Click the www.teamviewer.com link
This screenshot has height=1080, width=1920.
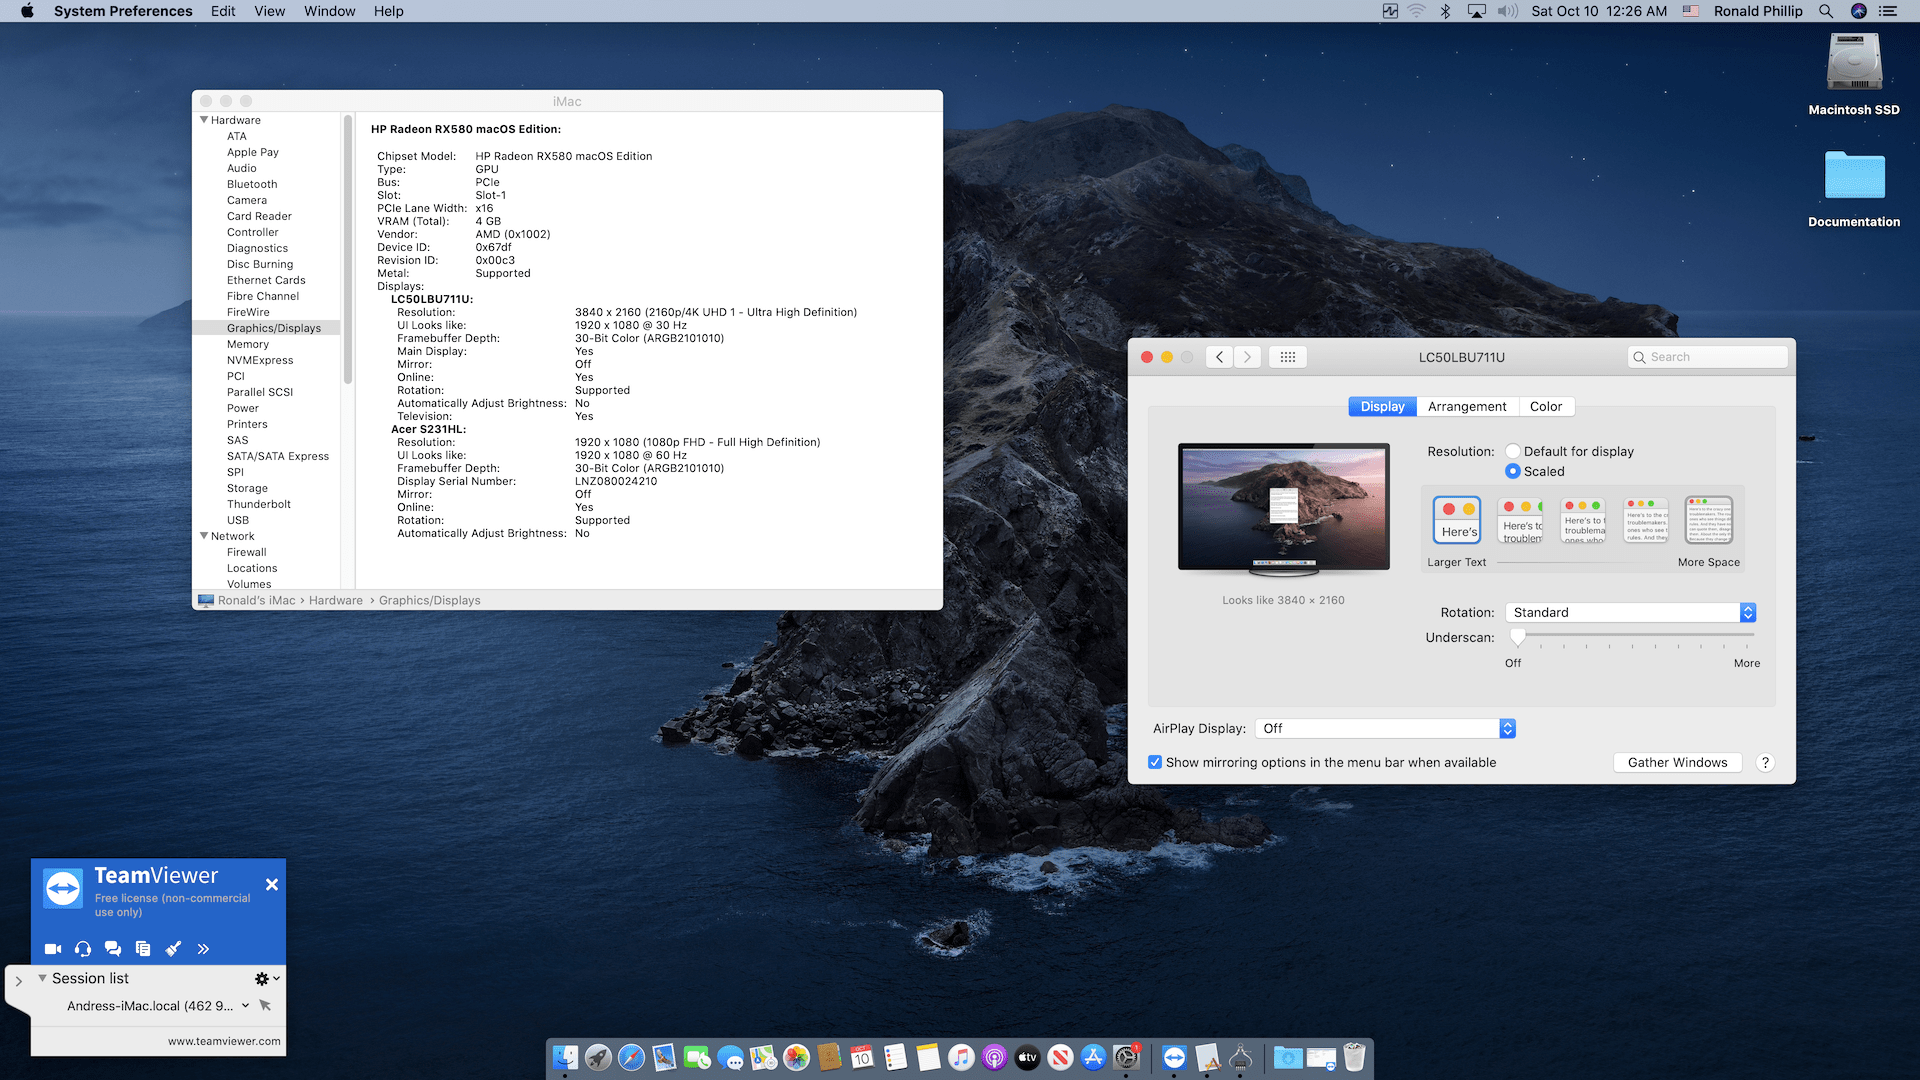[x=224, y=1041]
